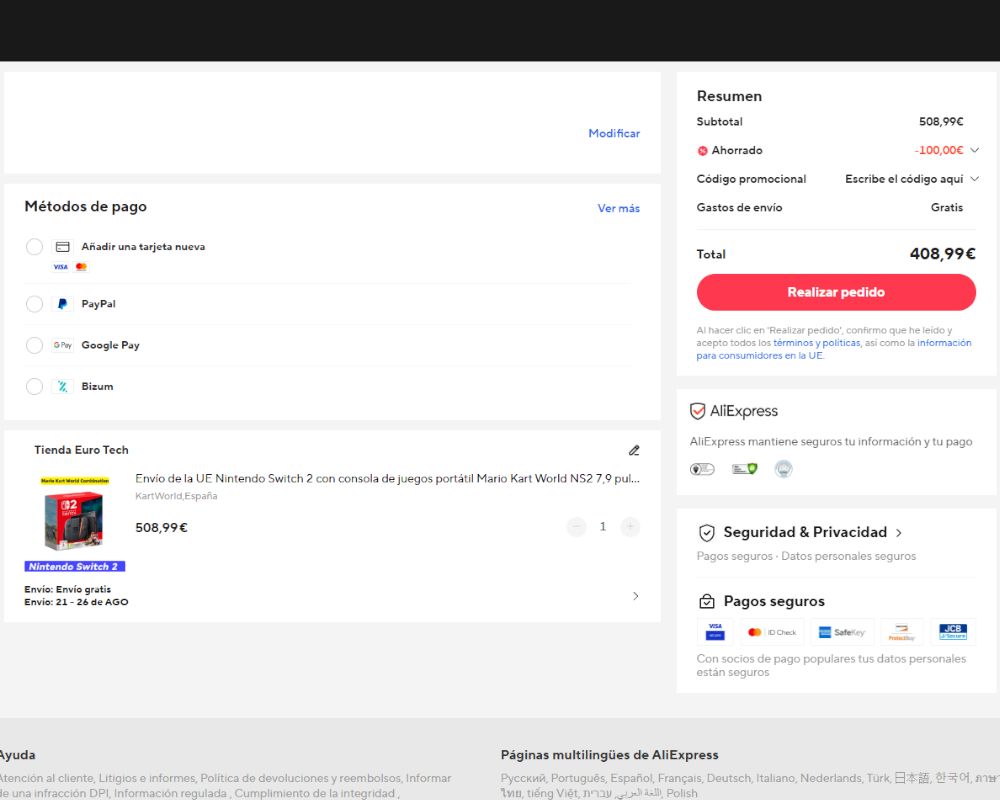This screenshot has width=1000, height=800.
Task: Click the Total amount 408,99€
Action: [943, 254]
